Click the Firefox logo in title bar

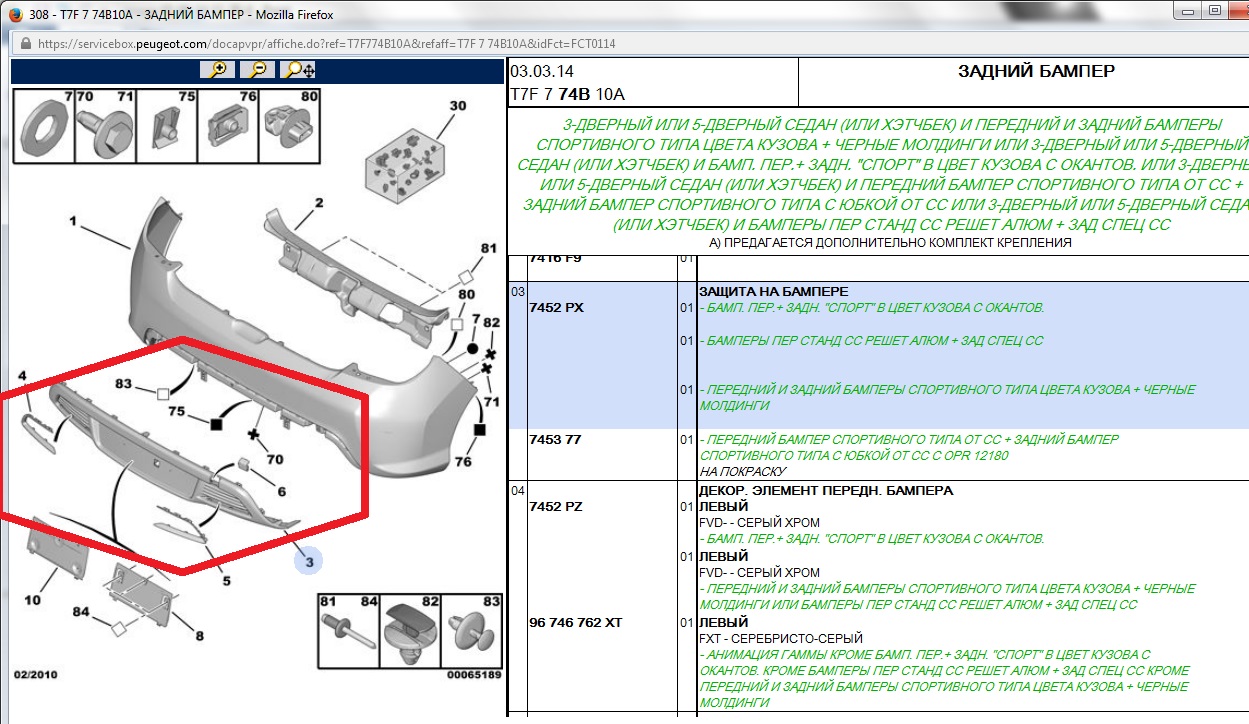pos(15,14)
